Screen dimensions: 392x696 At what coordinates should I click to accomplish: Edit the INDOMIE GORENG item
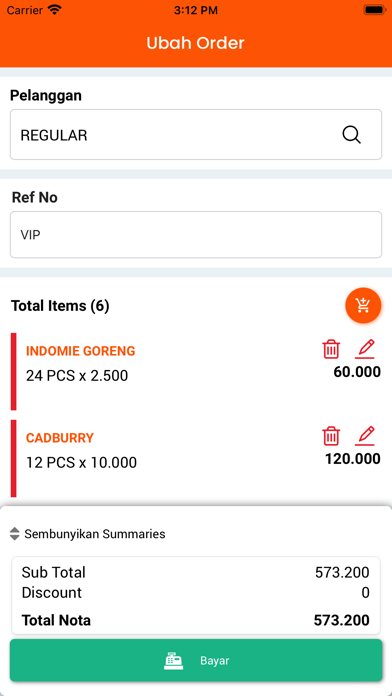point(365,349)
